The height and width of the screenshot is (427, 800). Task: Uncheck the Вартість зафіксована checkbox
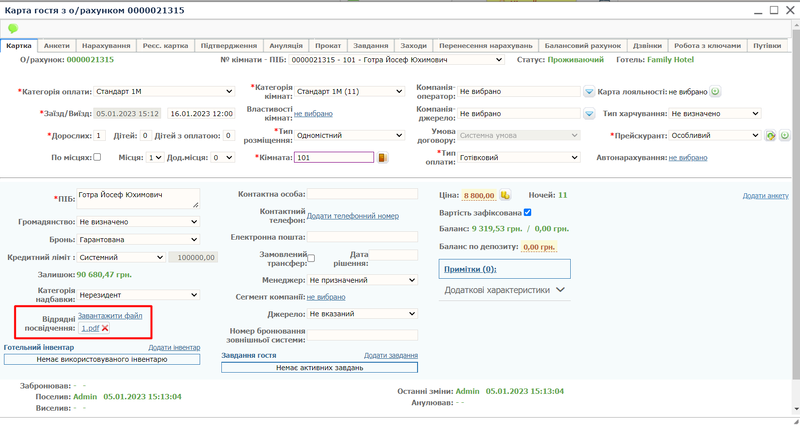coord(528,212)
